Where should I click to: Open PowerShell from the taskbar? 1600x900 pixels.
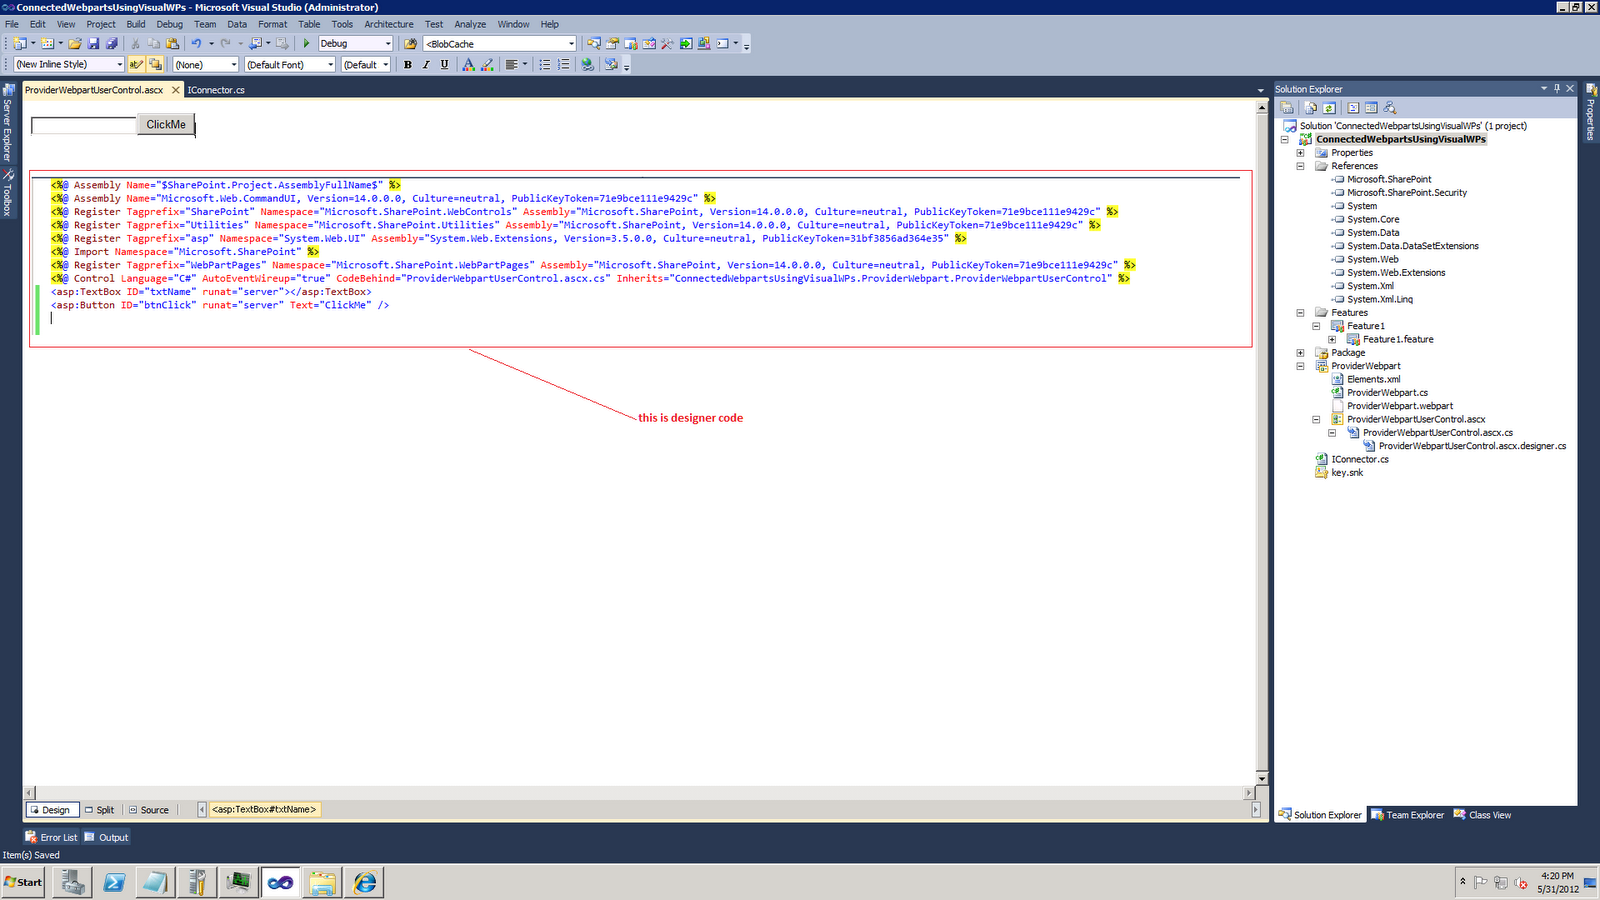(x=115, y=882)
